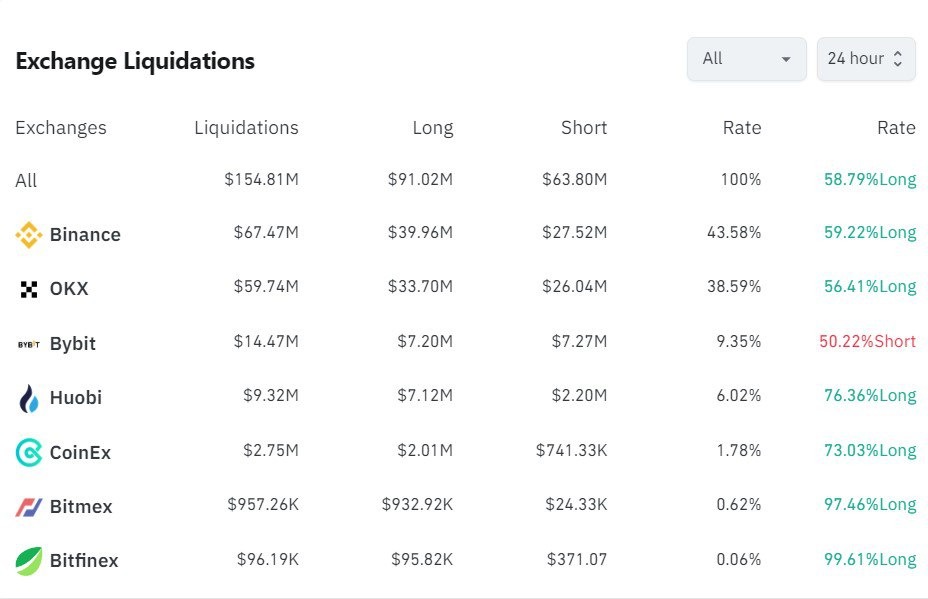Open the Huobi exchange link

(76, 398)
